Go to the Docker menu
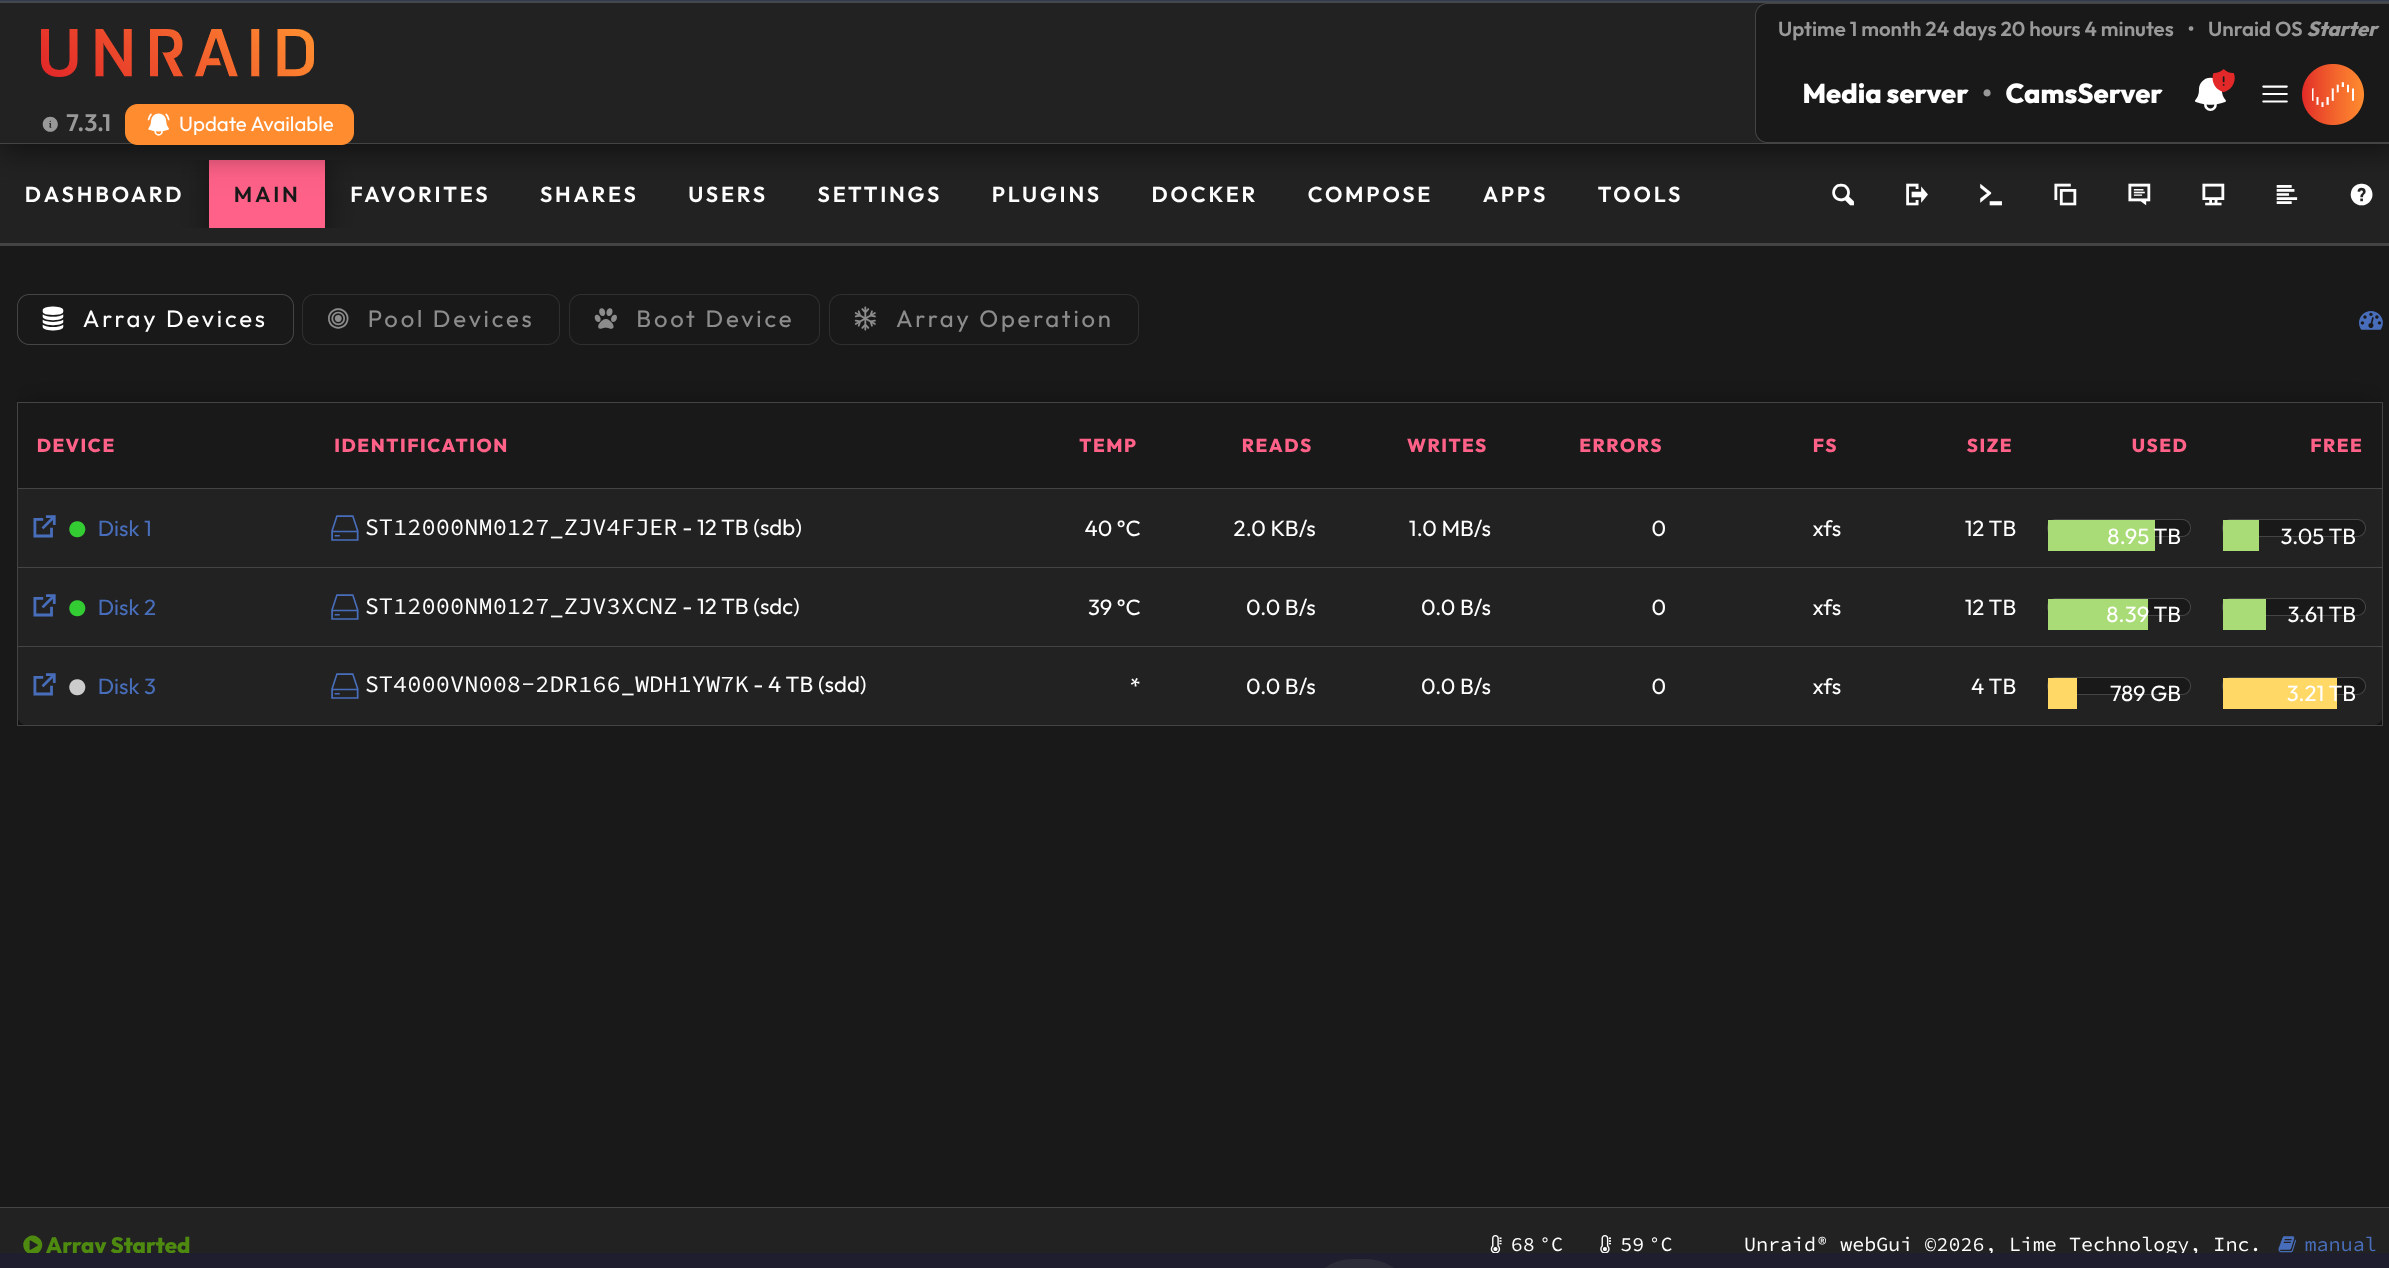The height and width of the screenshot is (1268, 2389). 1204,195
